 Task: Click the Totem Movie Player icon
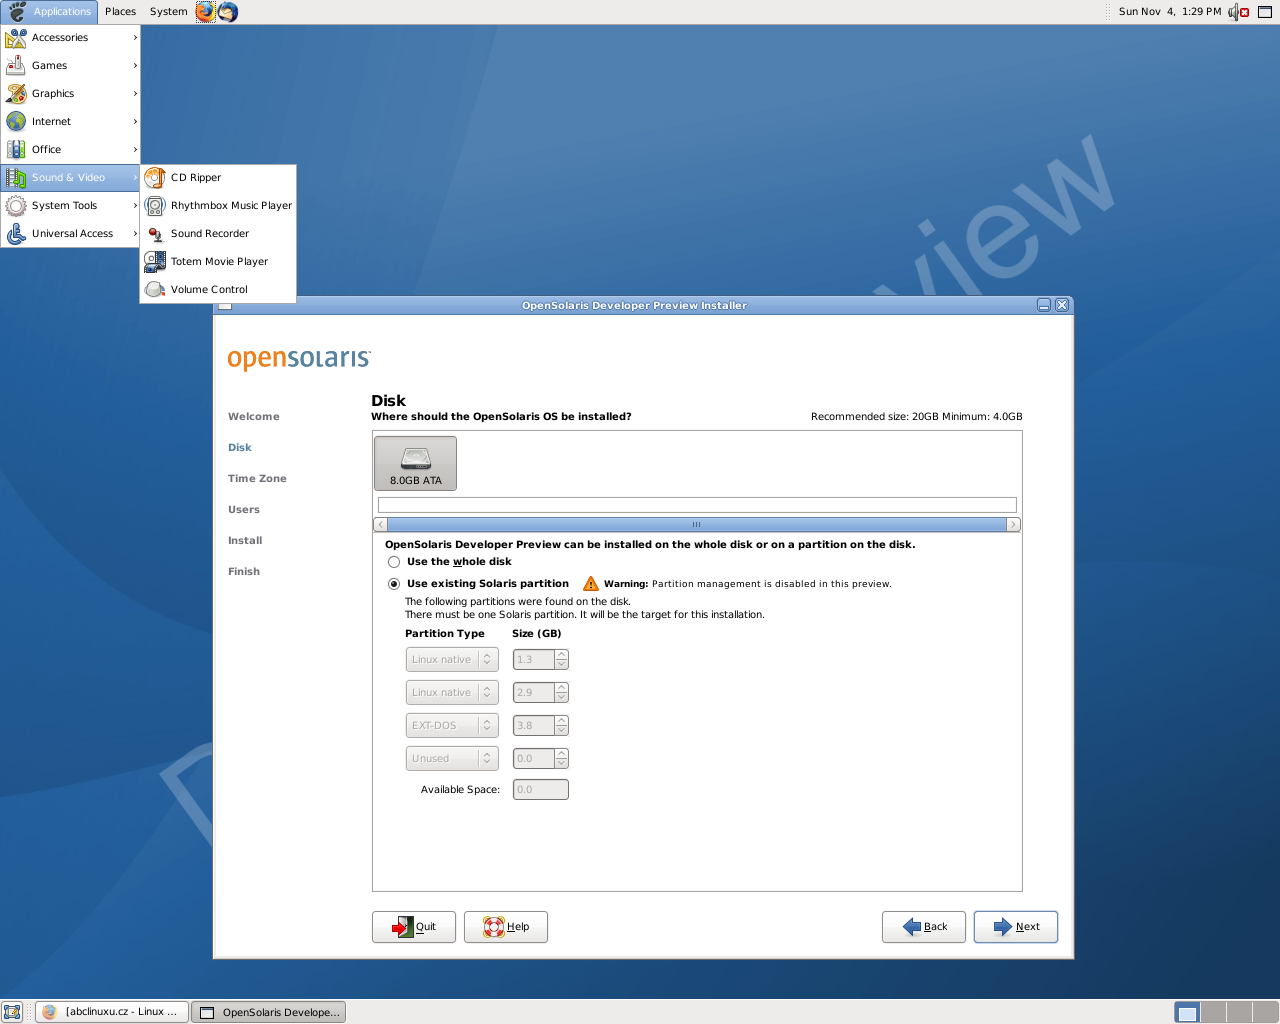[x=155, y=262]
